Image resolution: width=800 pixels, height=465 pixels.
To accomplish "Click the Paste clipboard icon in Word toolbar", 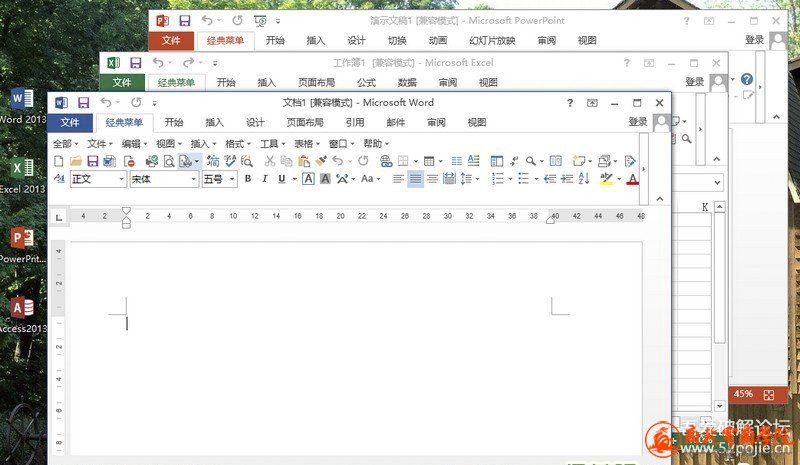I will point(304,161).
